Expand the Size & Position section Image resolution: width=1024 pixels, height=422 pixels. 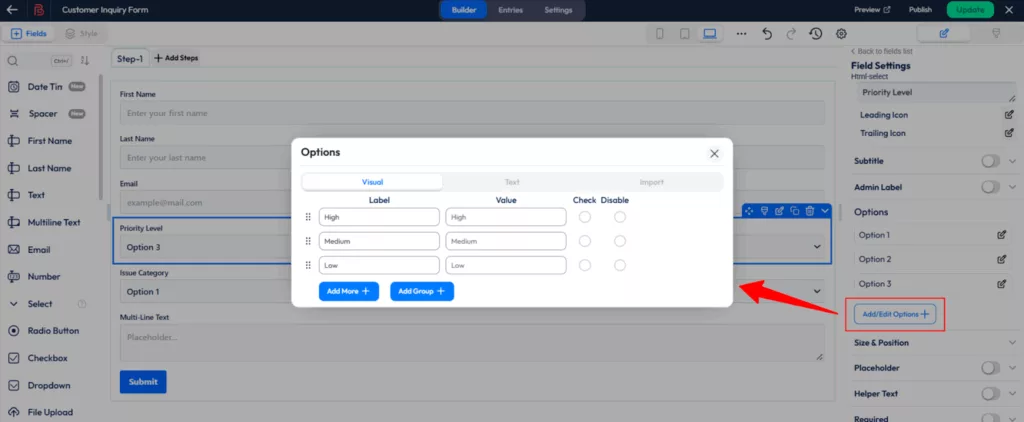click(x=1012, y=343)
